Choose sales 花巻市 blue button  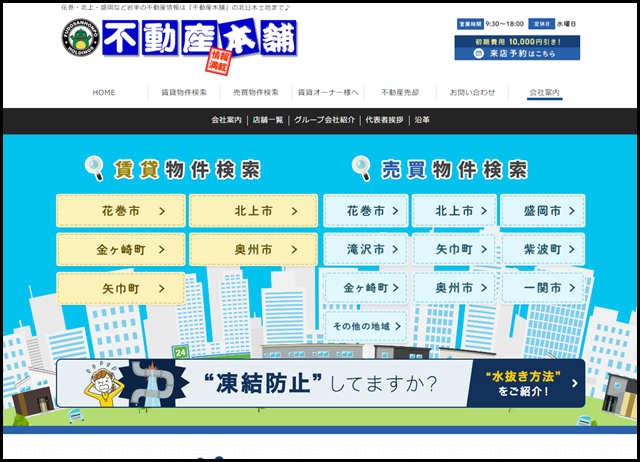click(366, 211)
